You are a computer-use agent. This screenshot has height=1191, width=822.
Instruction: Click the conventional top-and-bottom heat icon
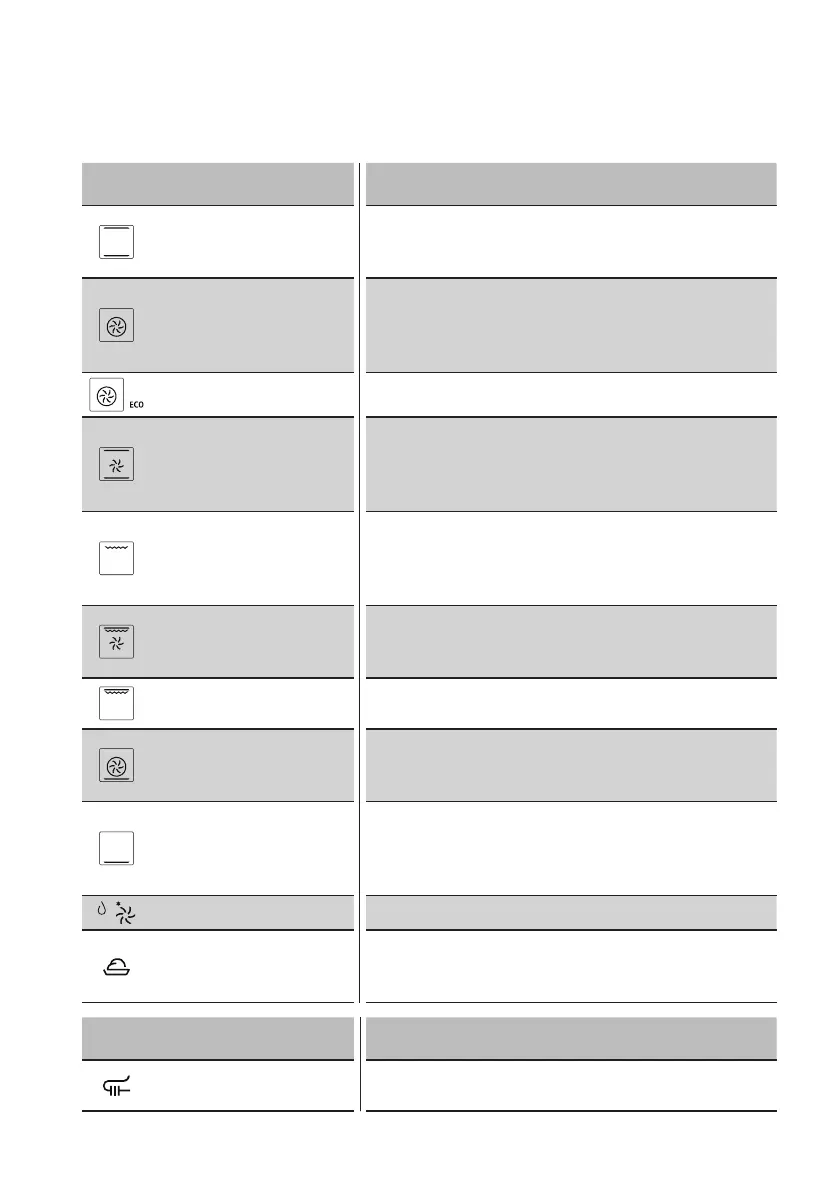coord(117,242)
